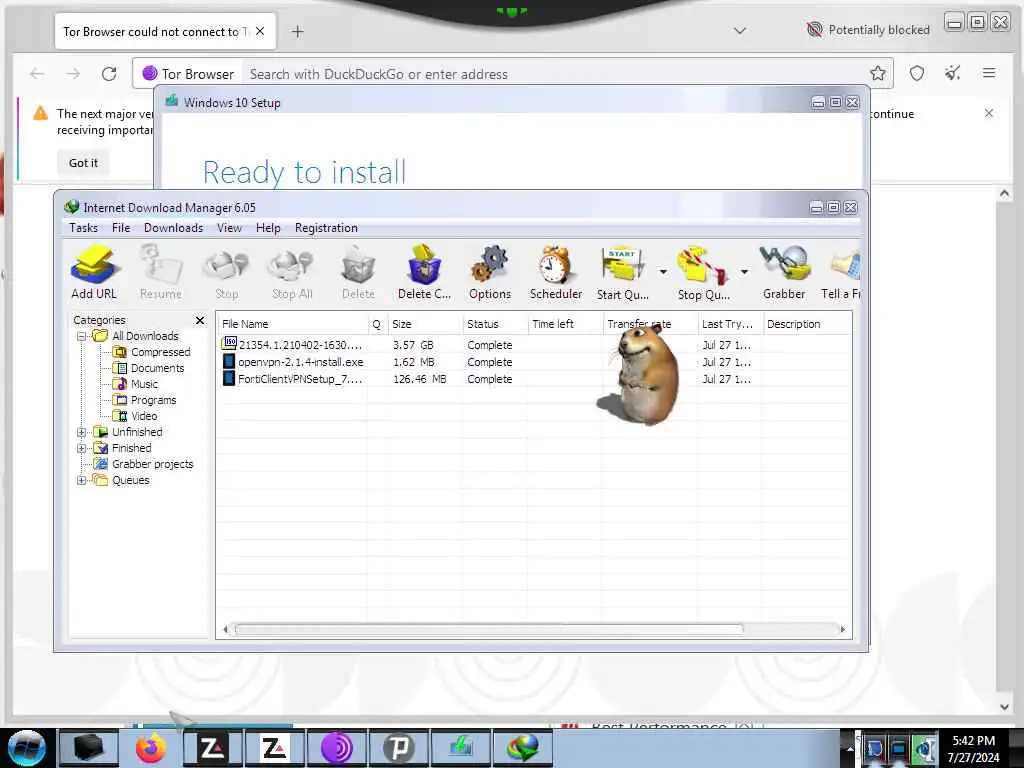Select Grabber projects in tree
The width and height of the screenshot is (1024, 768).
tap(152, 464)
